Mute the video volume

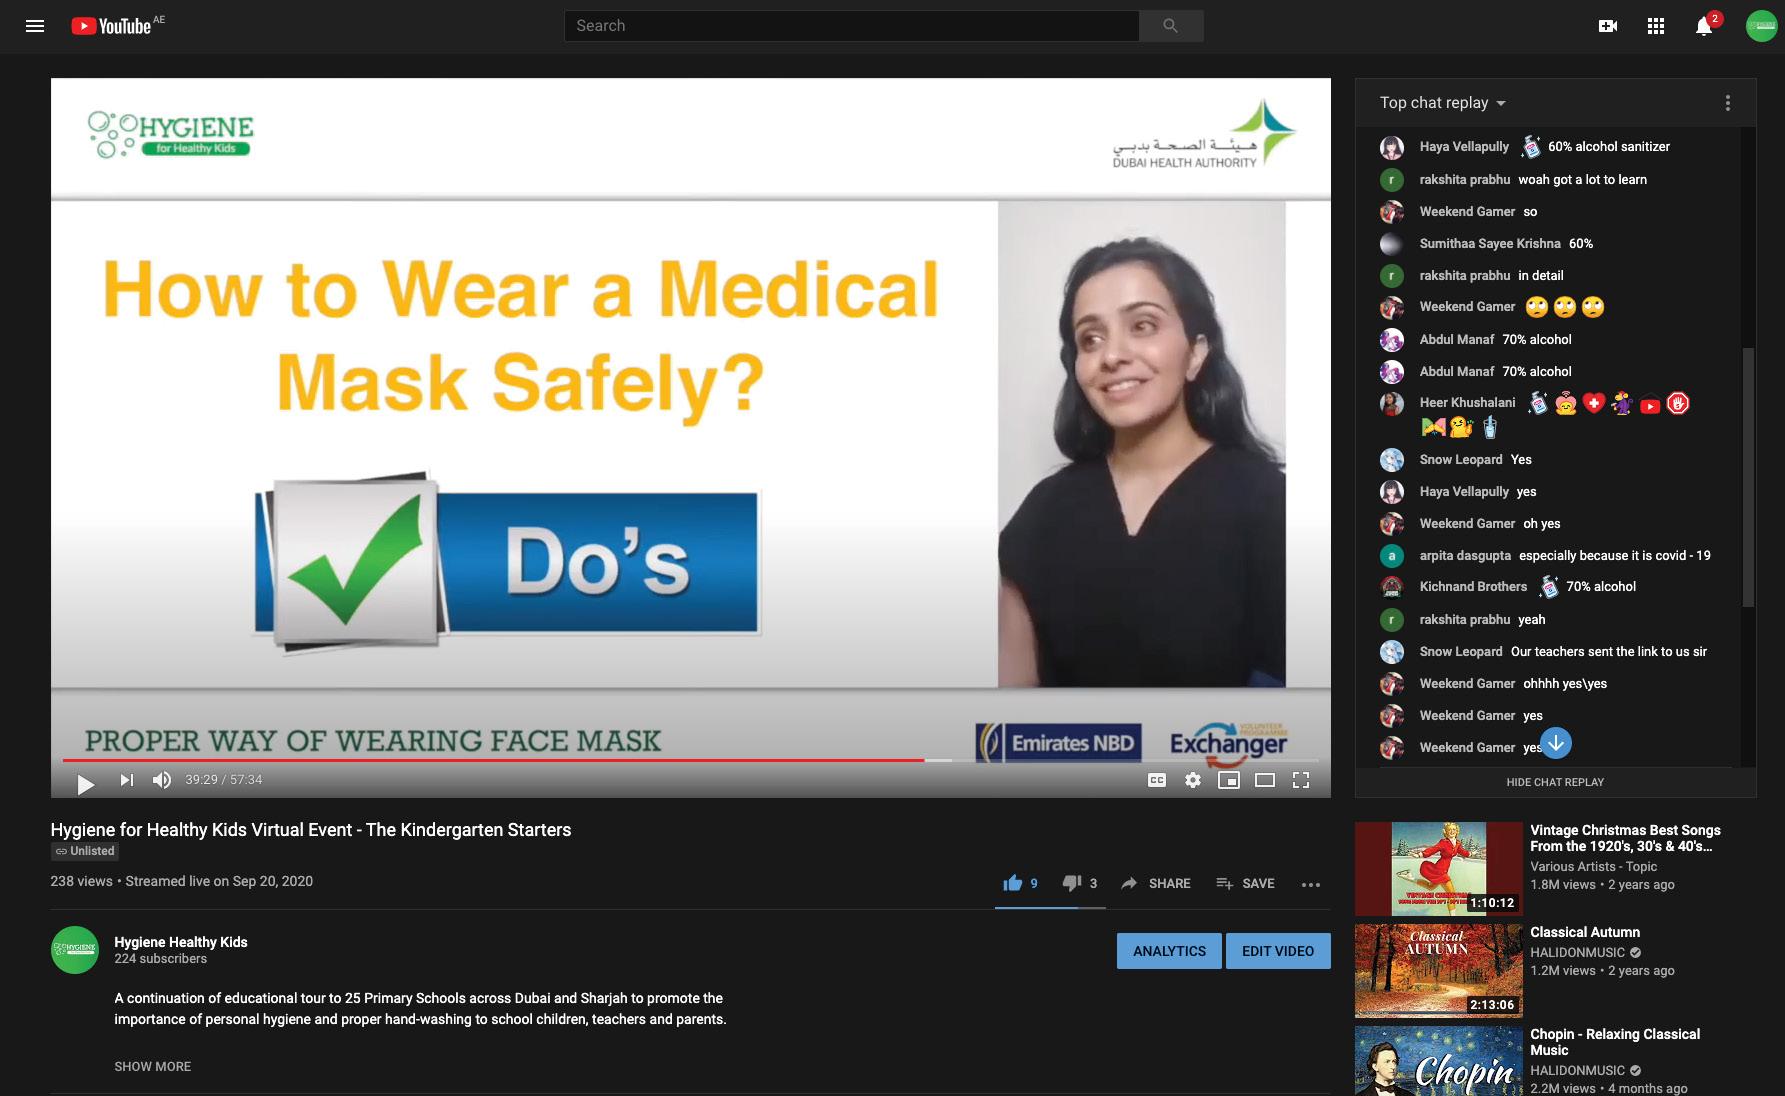pyautogui.click(x=161, y=780)
